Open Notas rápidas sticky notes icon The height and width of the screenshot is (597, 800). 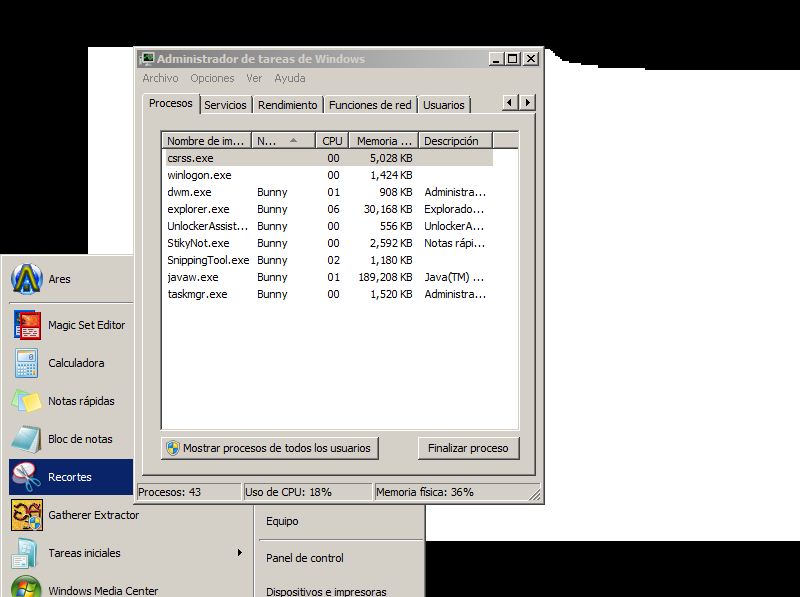tap(26, 401)
